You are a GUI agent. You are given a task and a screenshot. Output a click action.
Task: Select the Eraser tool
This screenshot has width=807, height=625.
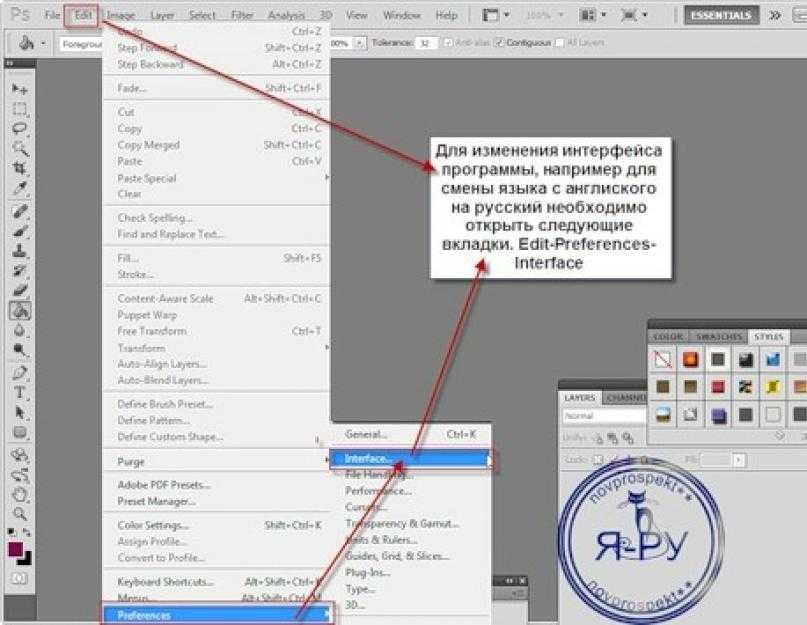pos(20,291)
